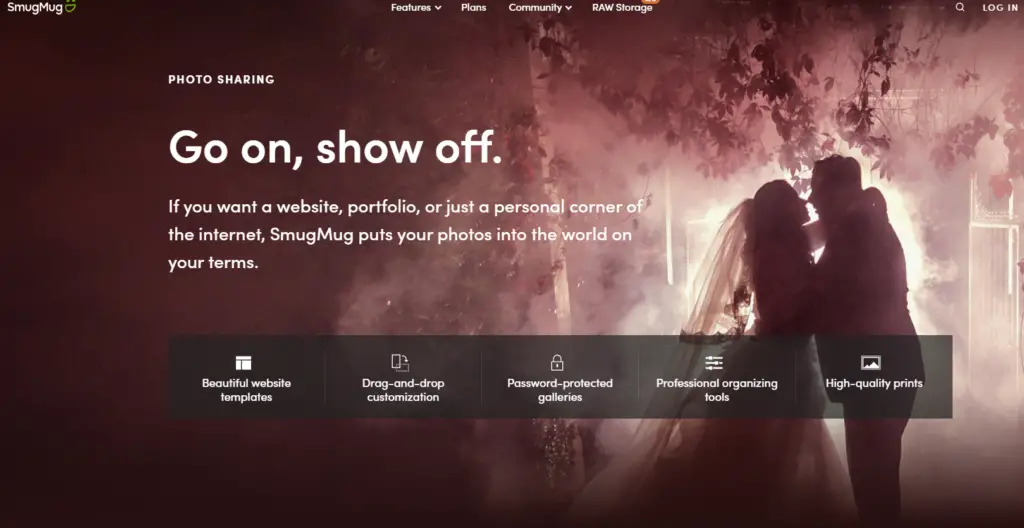Screen dimensions: 1024x528
Task: Click the High-quality prints label
Action: coord(874,384)
